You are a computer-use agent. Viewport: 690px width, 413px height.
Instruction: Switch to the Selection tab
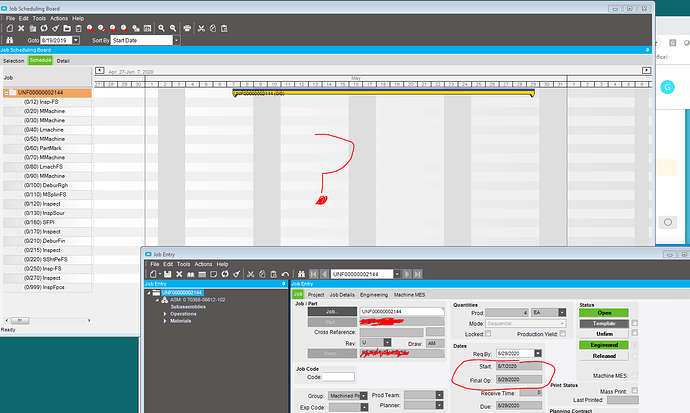(13, 61)
